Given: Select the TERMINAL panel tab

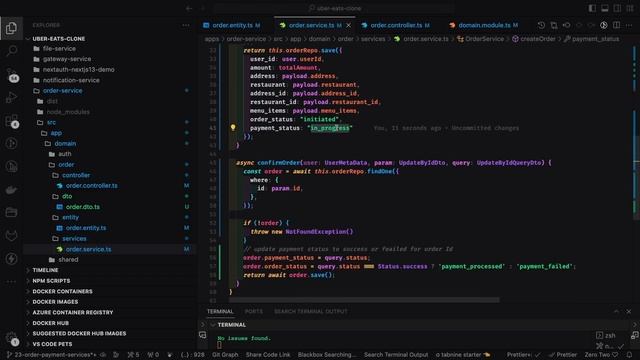Looking at the screenshot, I should click(220, 311).
